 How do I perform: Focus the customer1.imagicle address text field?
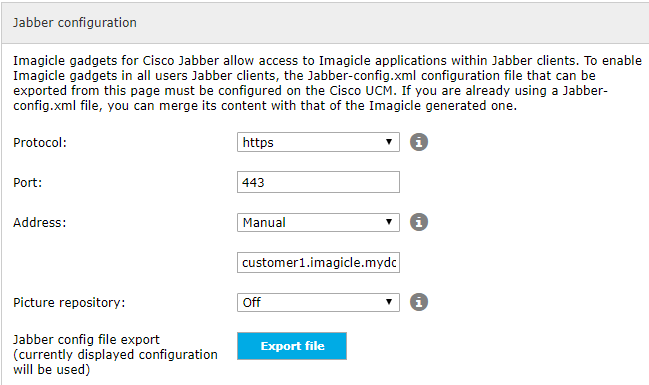tap(318, 262)
